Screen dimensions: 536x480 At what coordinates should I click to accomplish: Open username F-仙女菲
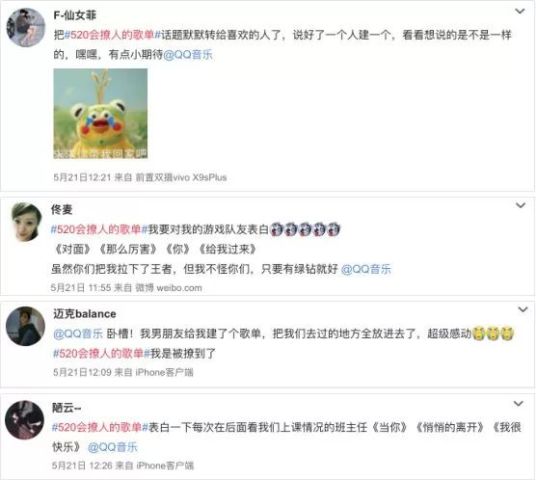pos(75,15)
